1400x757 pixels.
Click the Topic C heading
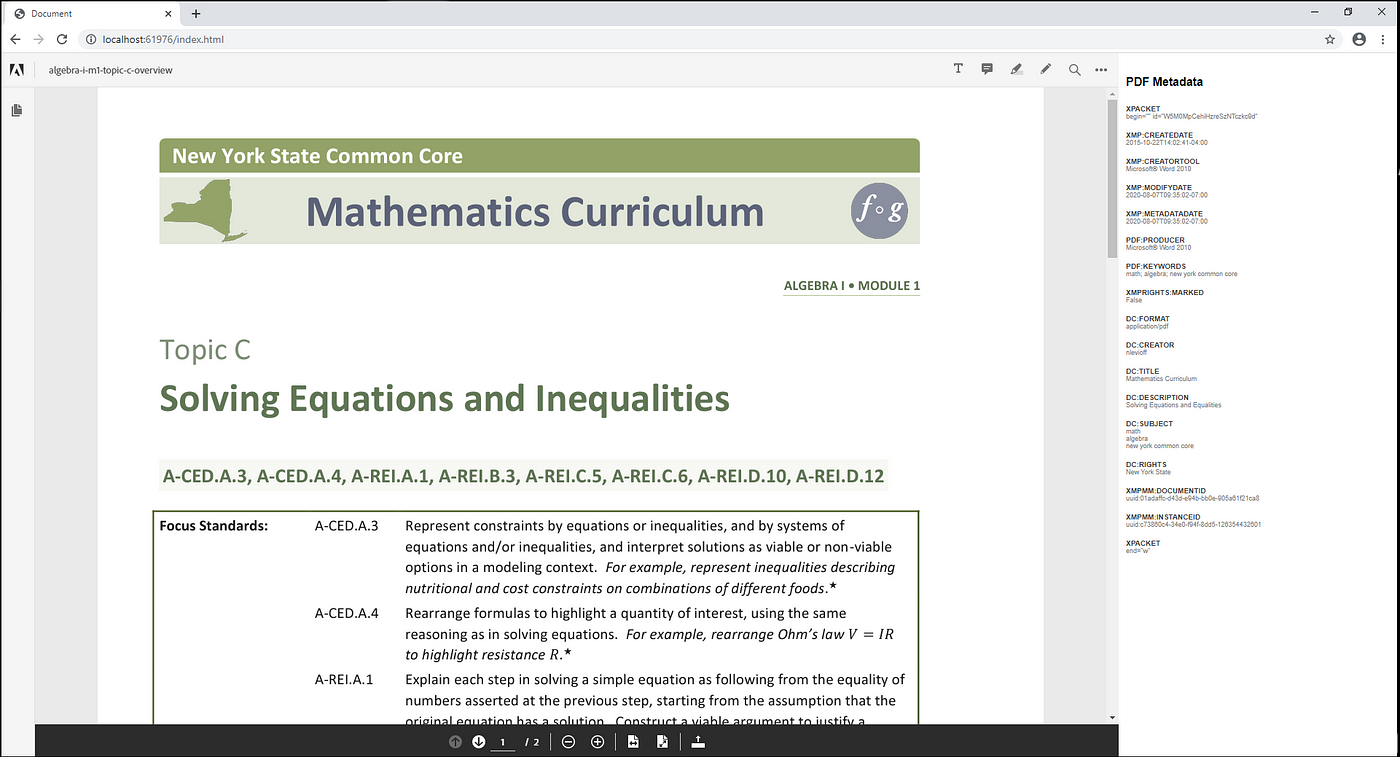point(205,350)
